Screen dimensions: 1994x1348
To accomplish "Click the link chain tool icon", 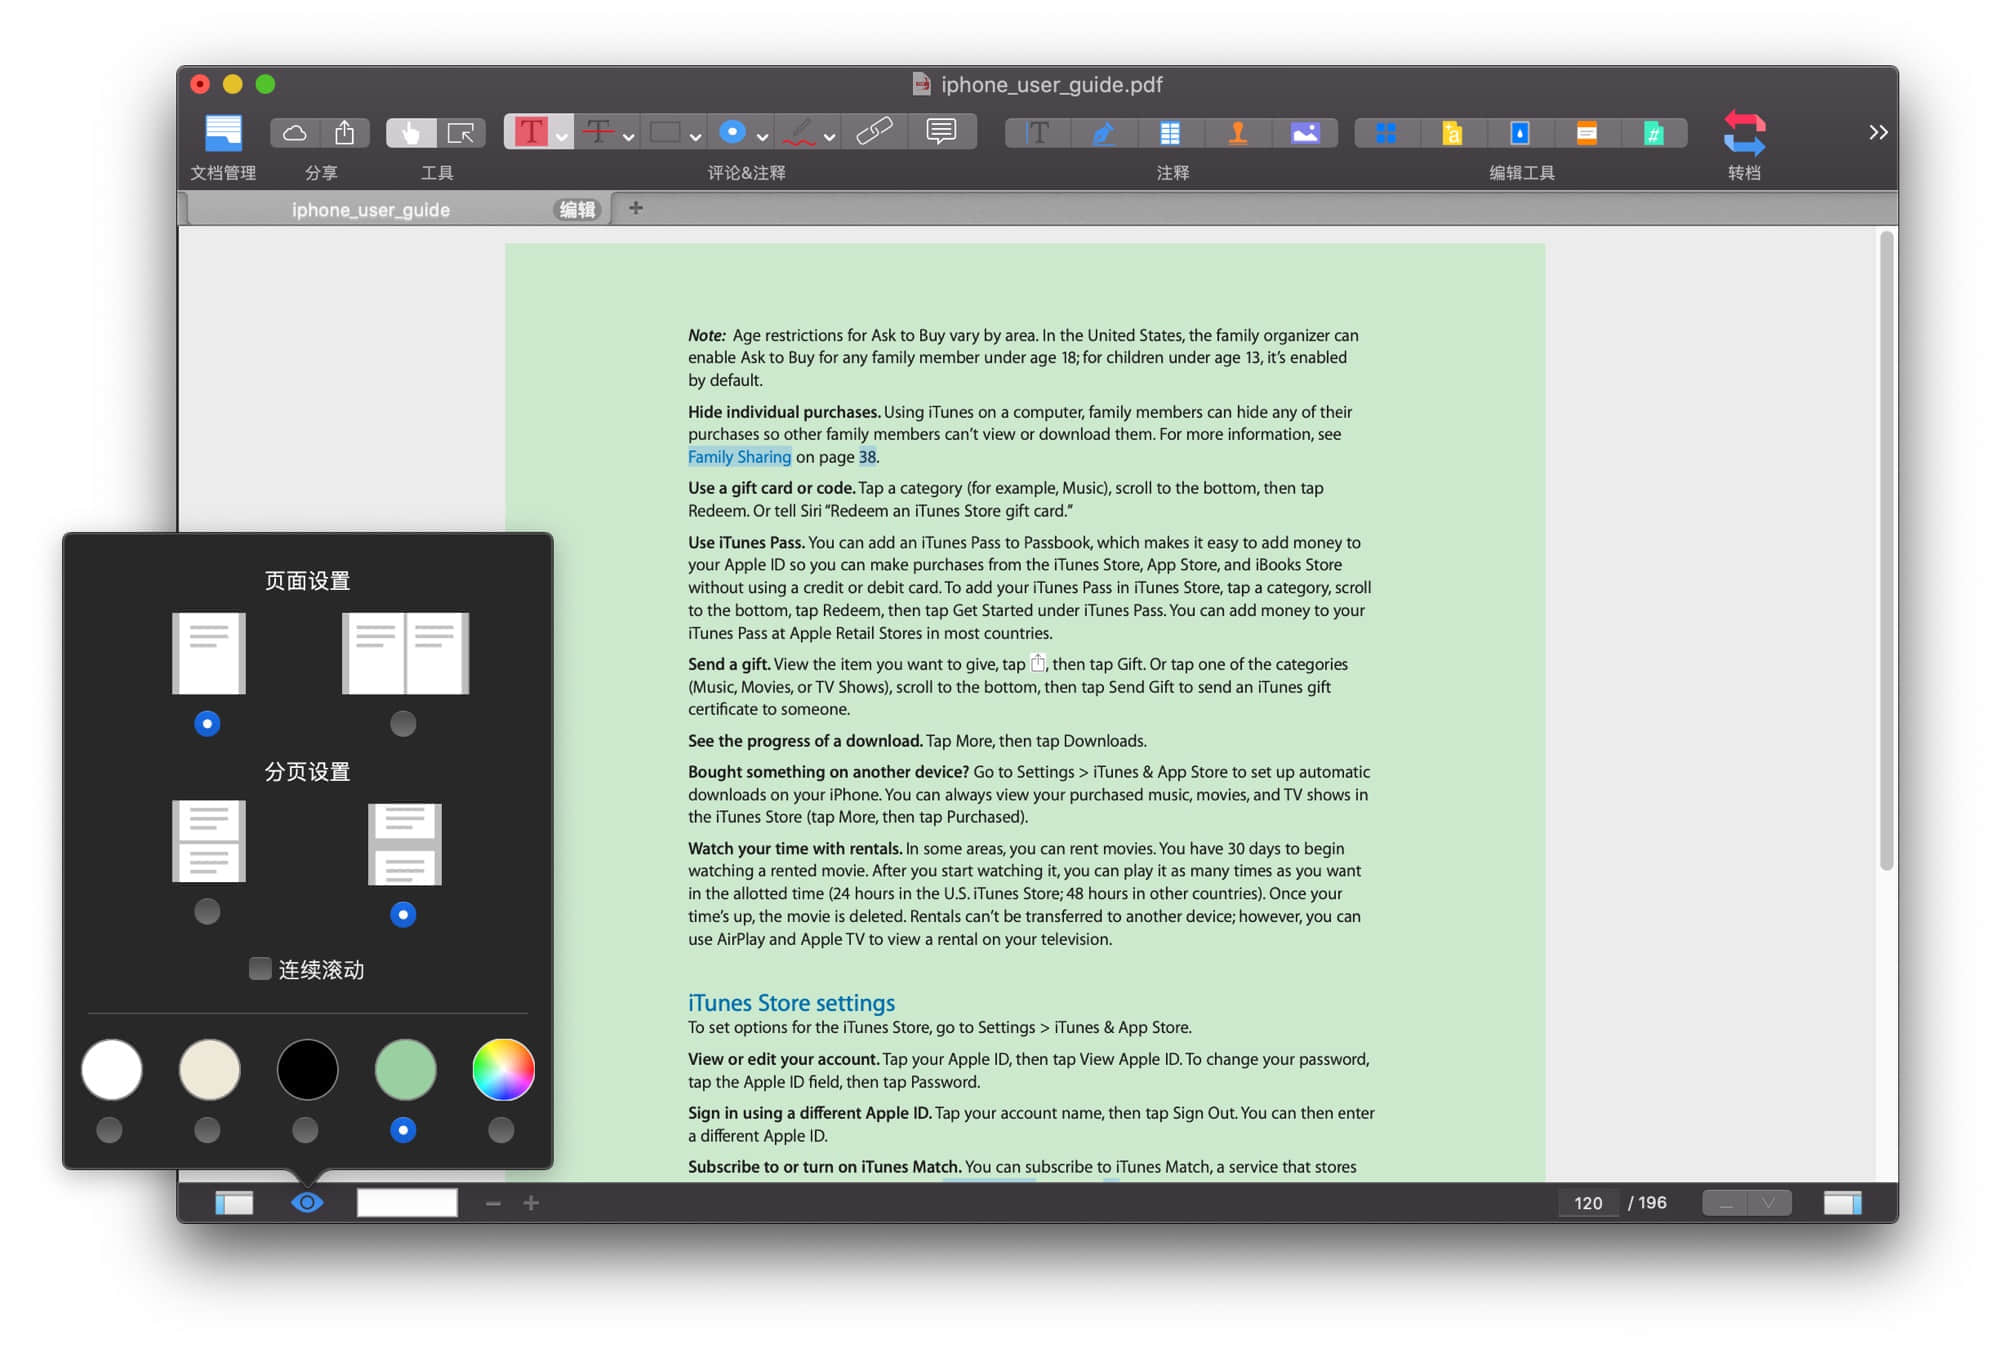I will [x=874, y=132].
